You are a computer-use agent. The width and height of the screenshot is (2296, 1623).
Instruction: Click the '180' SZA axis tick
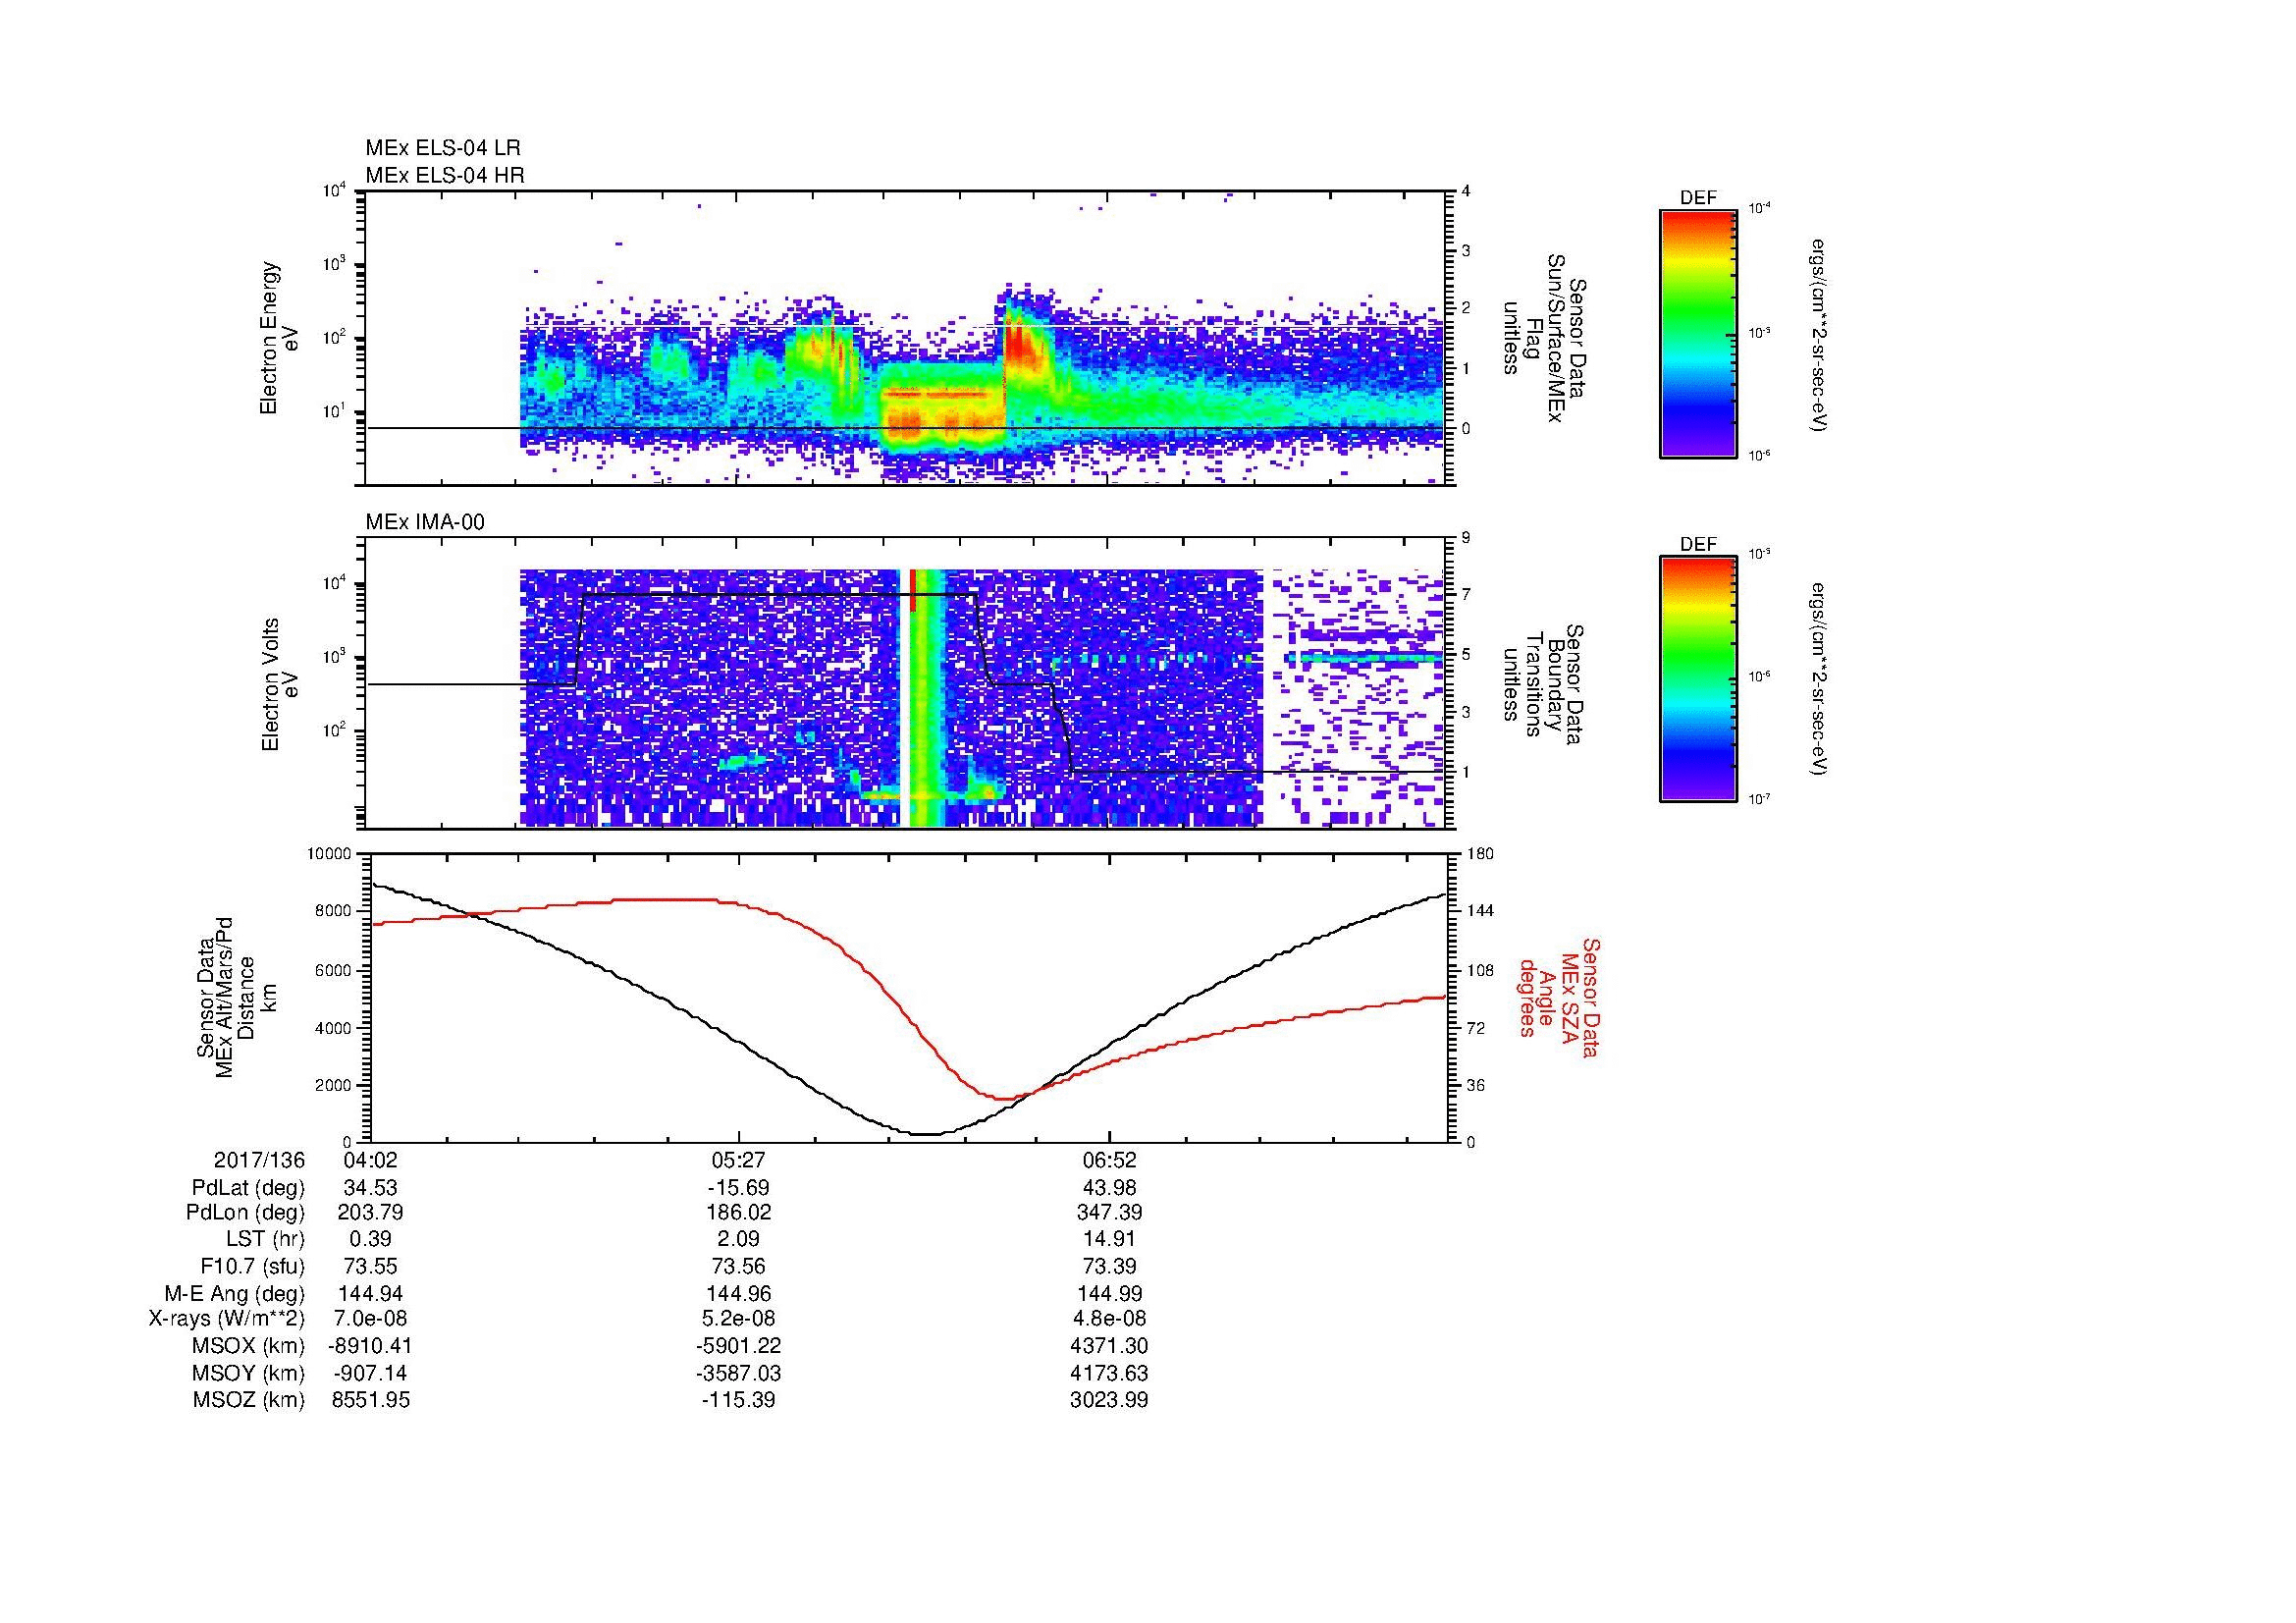pyautogui.click(x=1482, y=854)
